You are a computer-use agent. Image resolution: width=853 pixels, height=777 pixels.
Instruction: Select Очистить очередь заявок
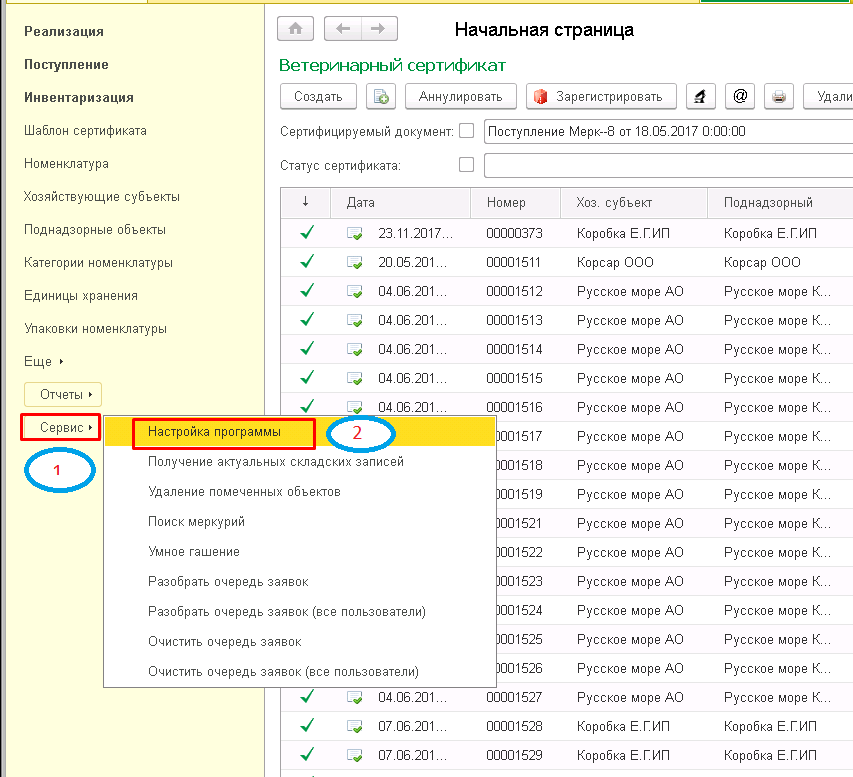tap(225, 642)
